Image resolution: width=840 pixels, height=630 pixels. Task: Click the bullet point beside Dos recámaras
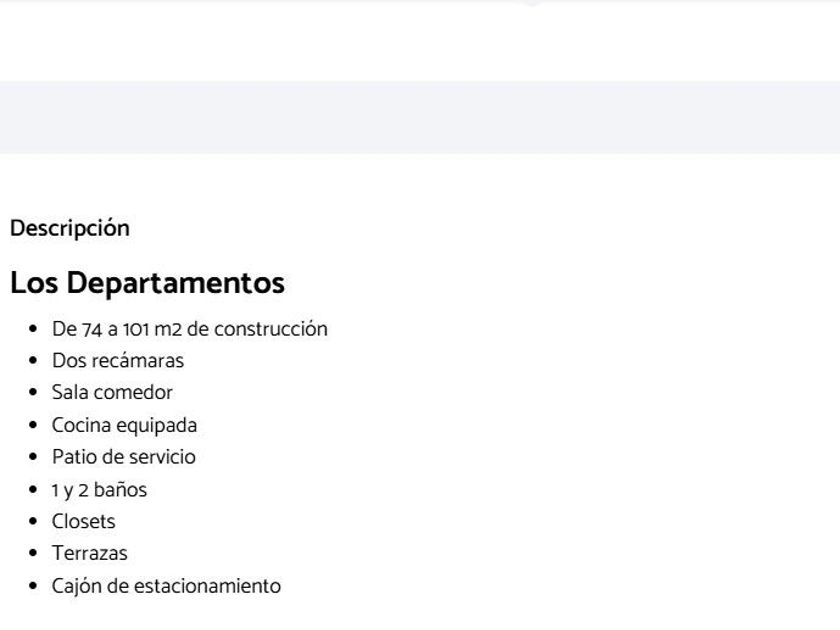(33, 361)
